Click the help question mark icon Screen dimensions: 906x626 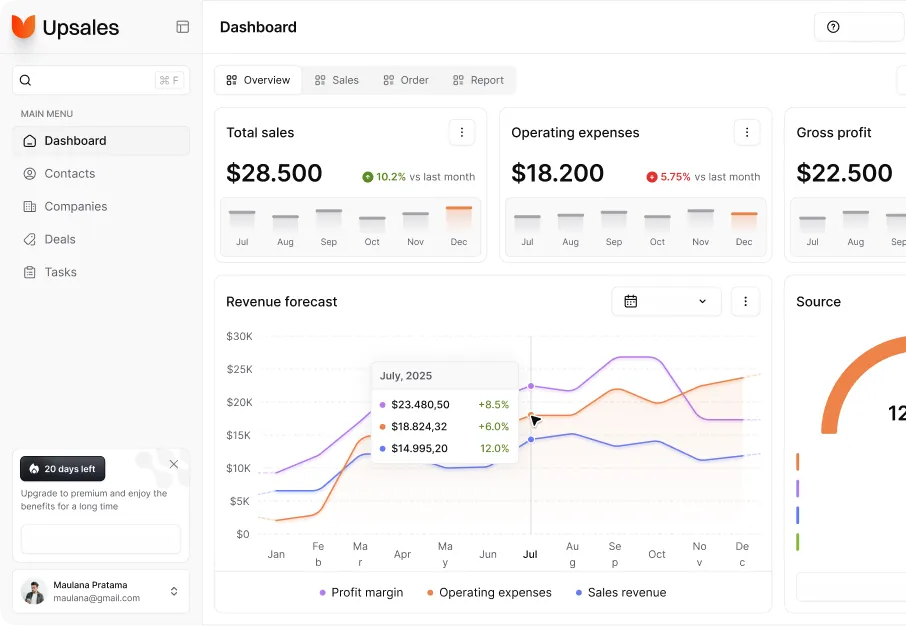[x=834, y=27]
